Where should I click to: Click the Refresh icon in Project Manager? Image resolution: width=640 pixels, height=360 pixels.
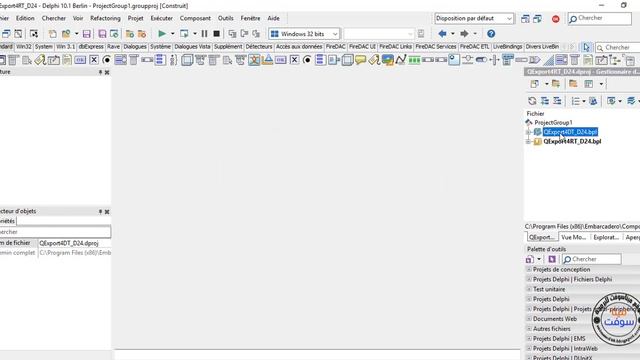[x=532, y=101]
